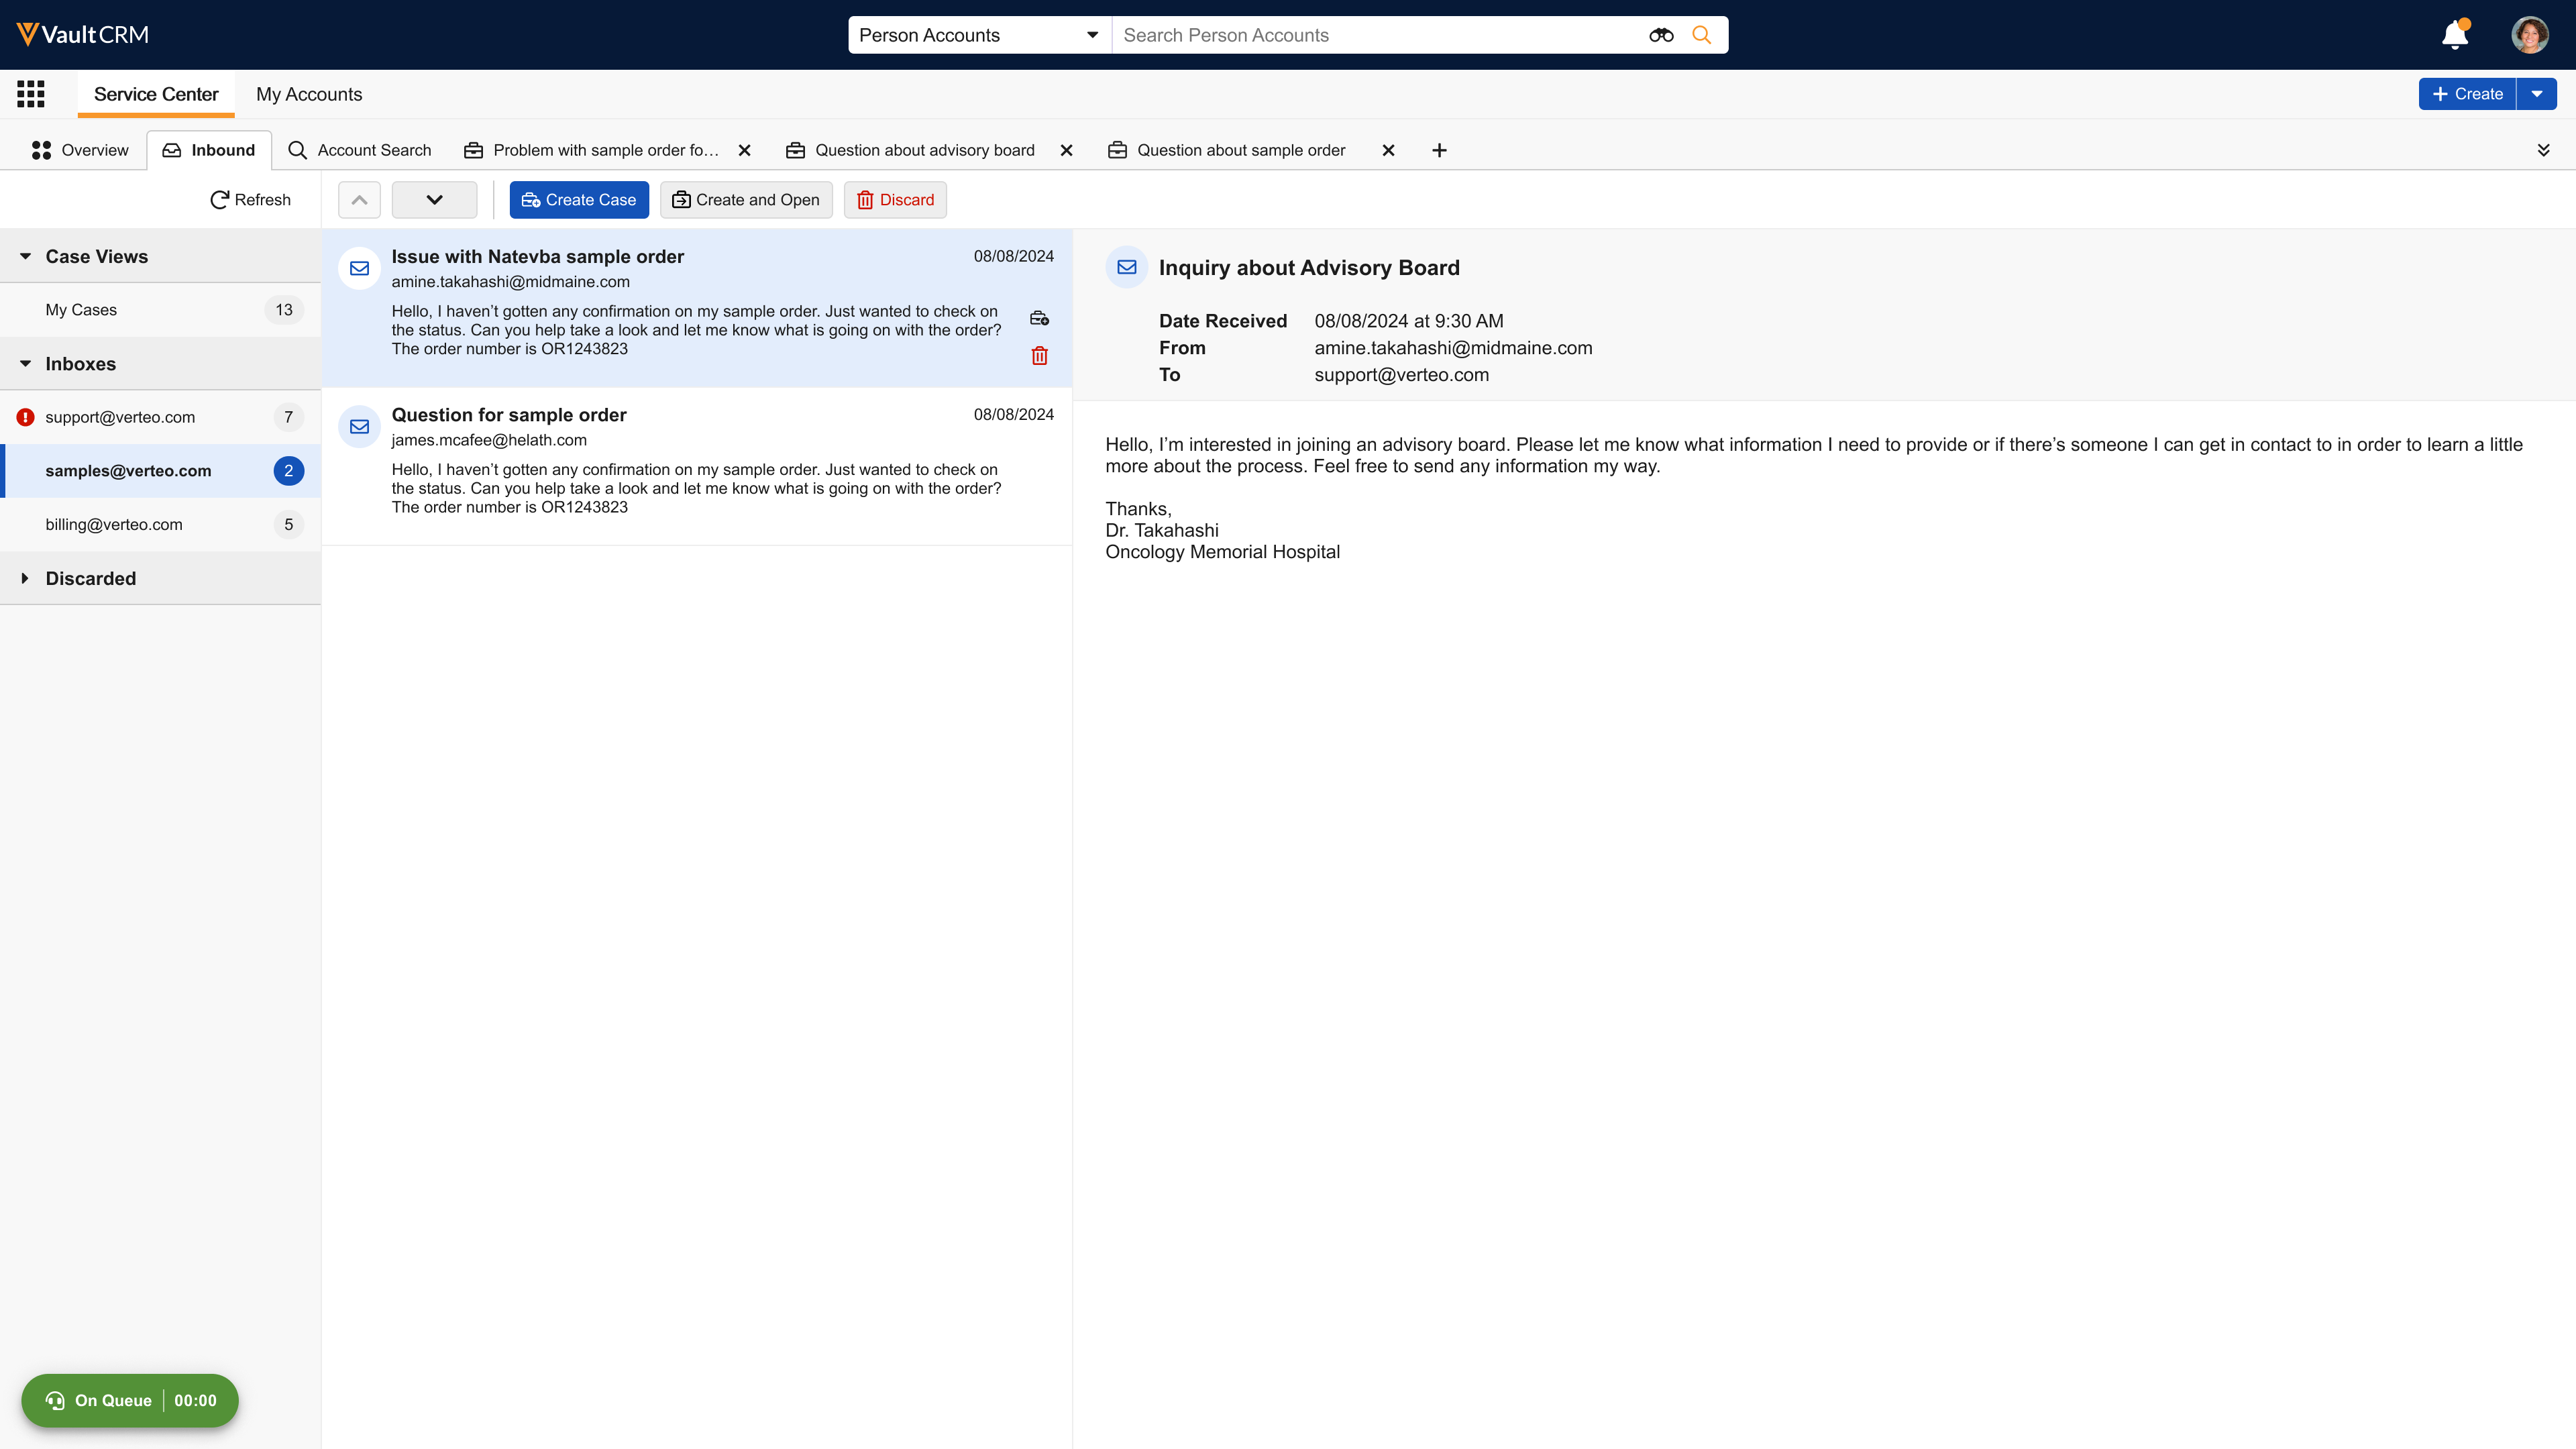The width and height of the screenshot is (2576, 1449).
Task: Open the user profile avatar
Action: 2529,35
